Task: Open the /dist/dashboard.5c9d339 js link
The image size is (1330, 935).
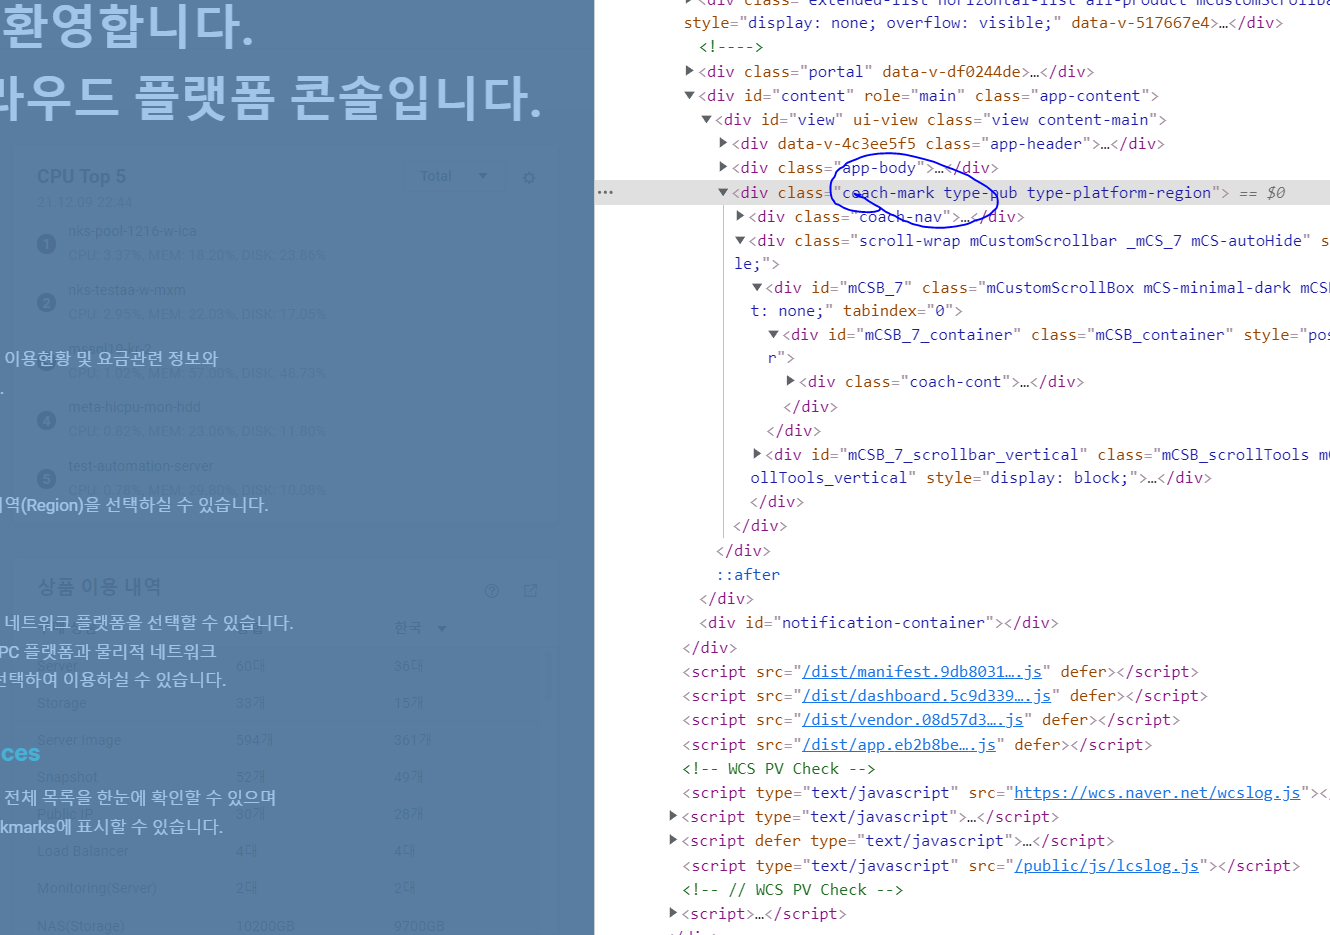Action: coord(927,695)
